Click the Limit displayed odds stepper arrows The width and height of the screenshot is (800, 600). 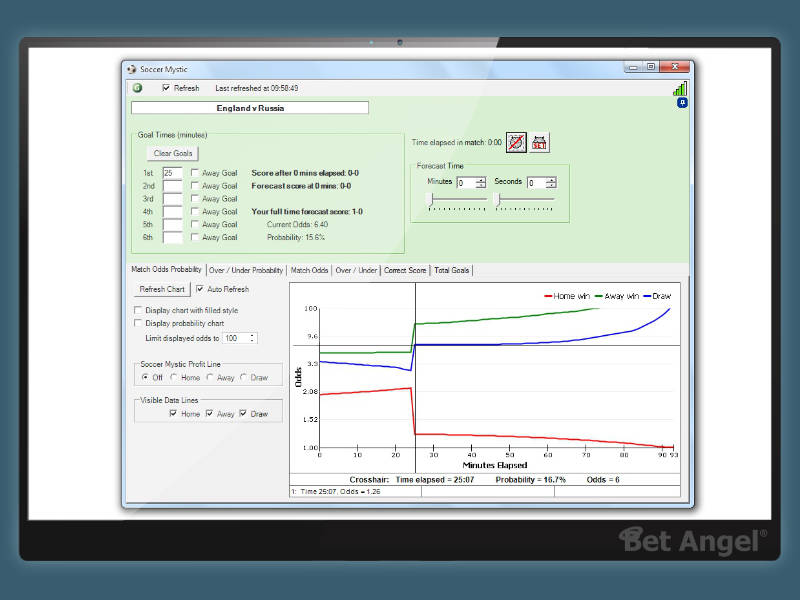(x=252, y=338)
